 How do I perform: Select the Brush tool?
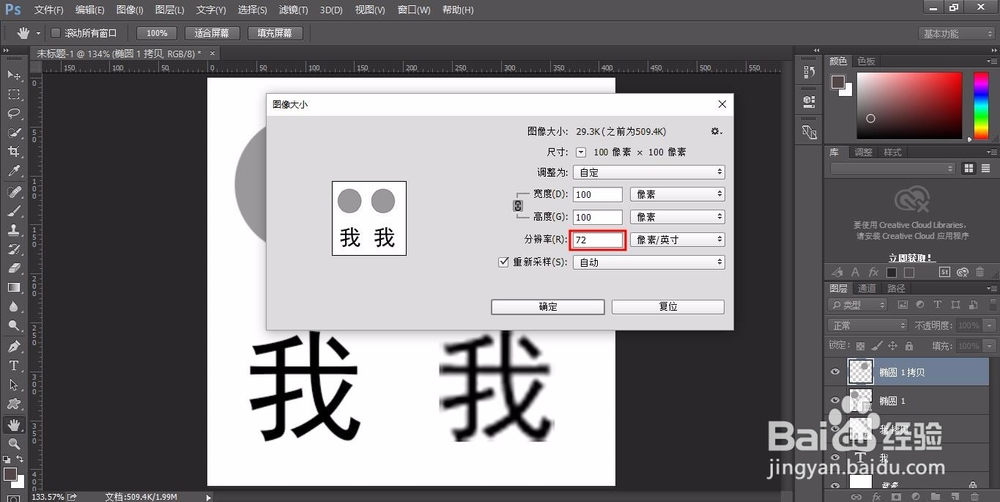click(13, 210)
